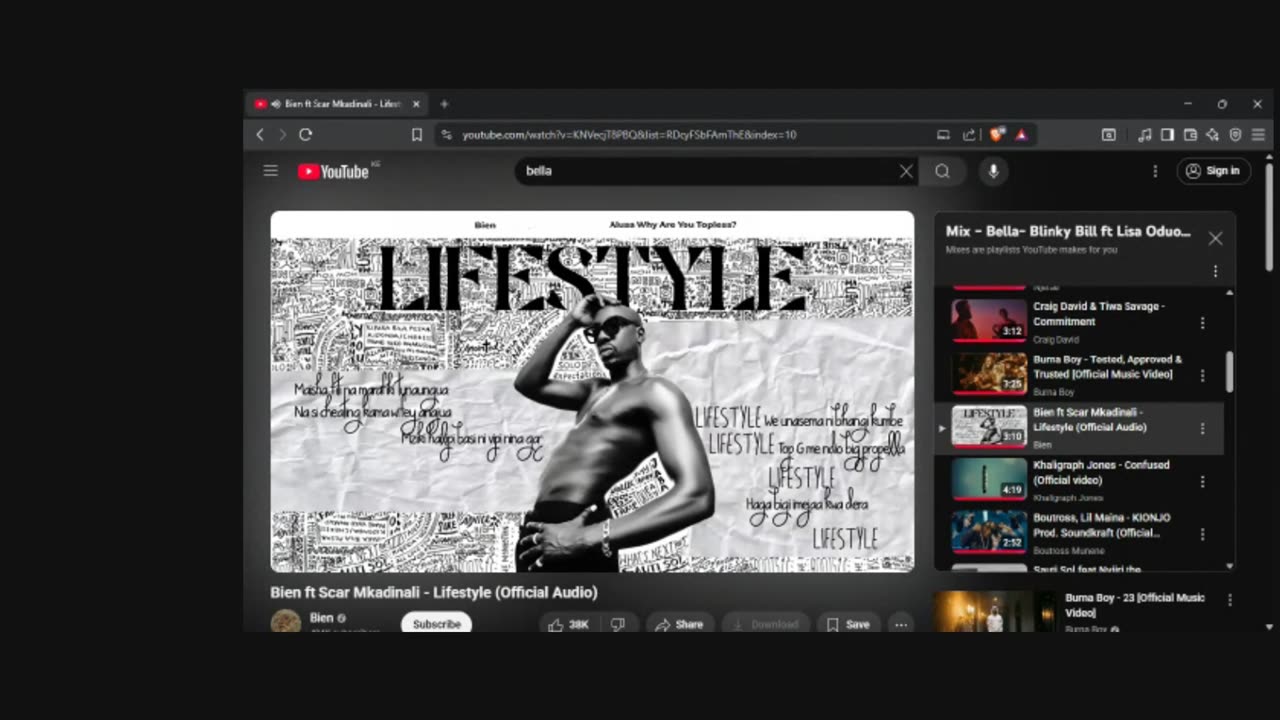Open the YouTube guide hamburger menu

(270, 171)
